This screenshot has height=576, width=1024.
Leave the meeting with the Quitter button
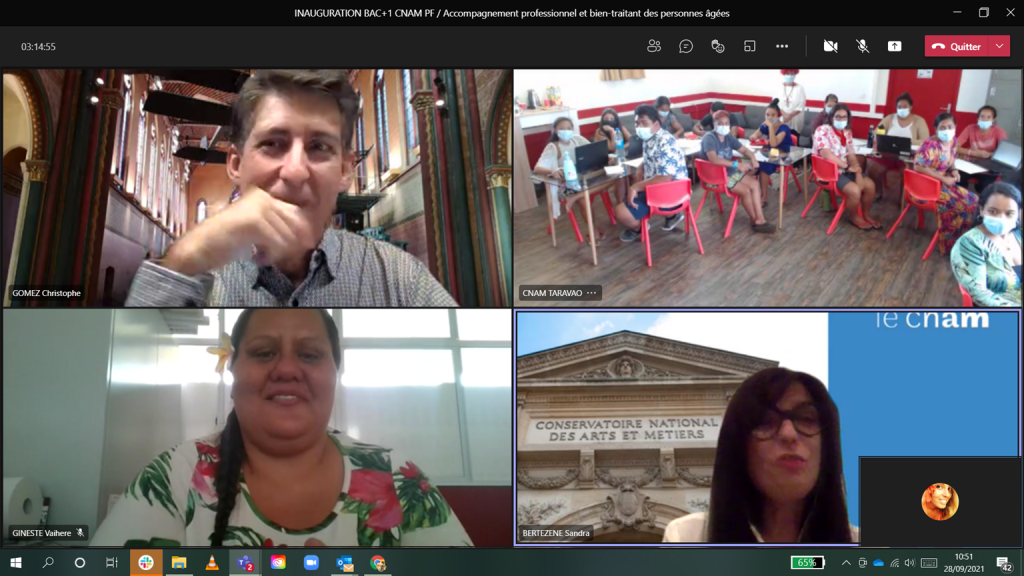click(958, 46)
